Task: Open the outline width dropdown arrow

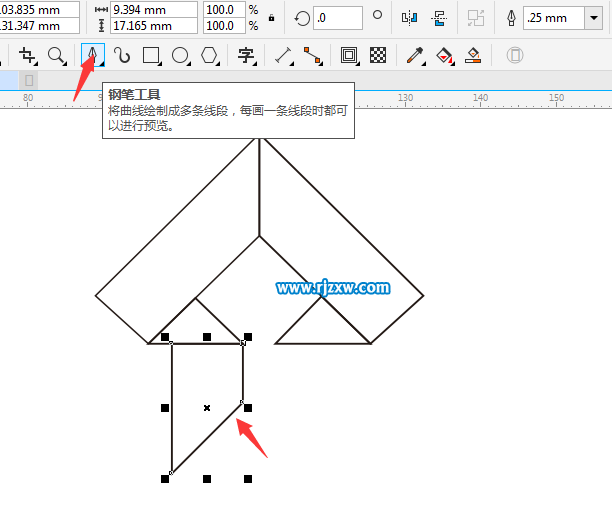Action: (594, 18)
